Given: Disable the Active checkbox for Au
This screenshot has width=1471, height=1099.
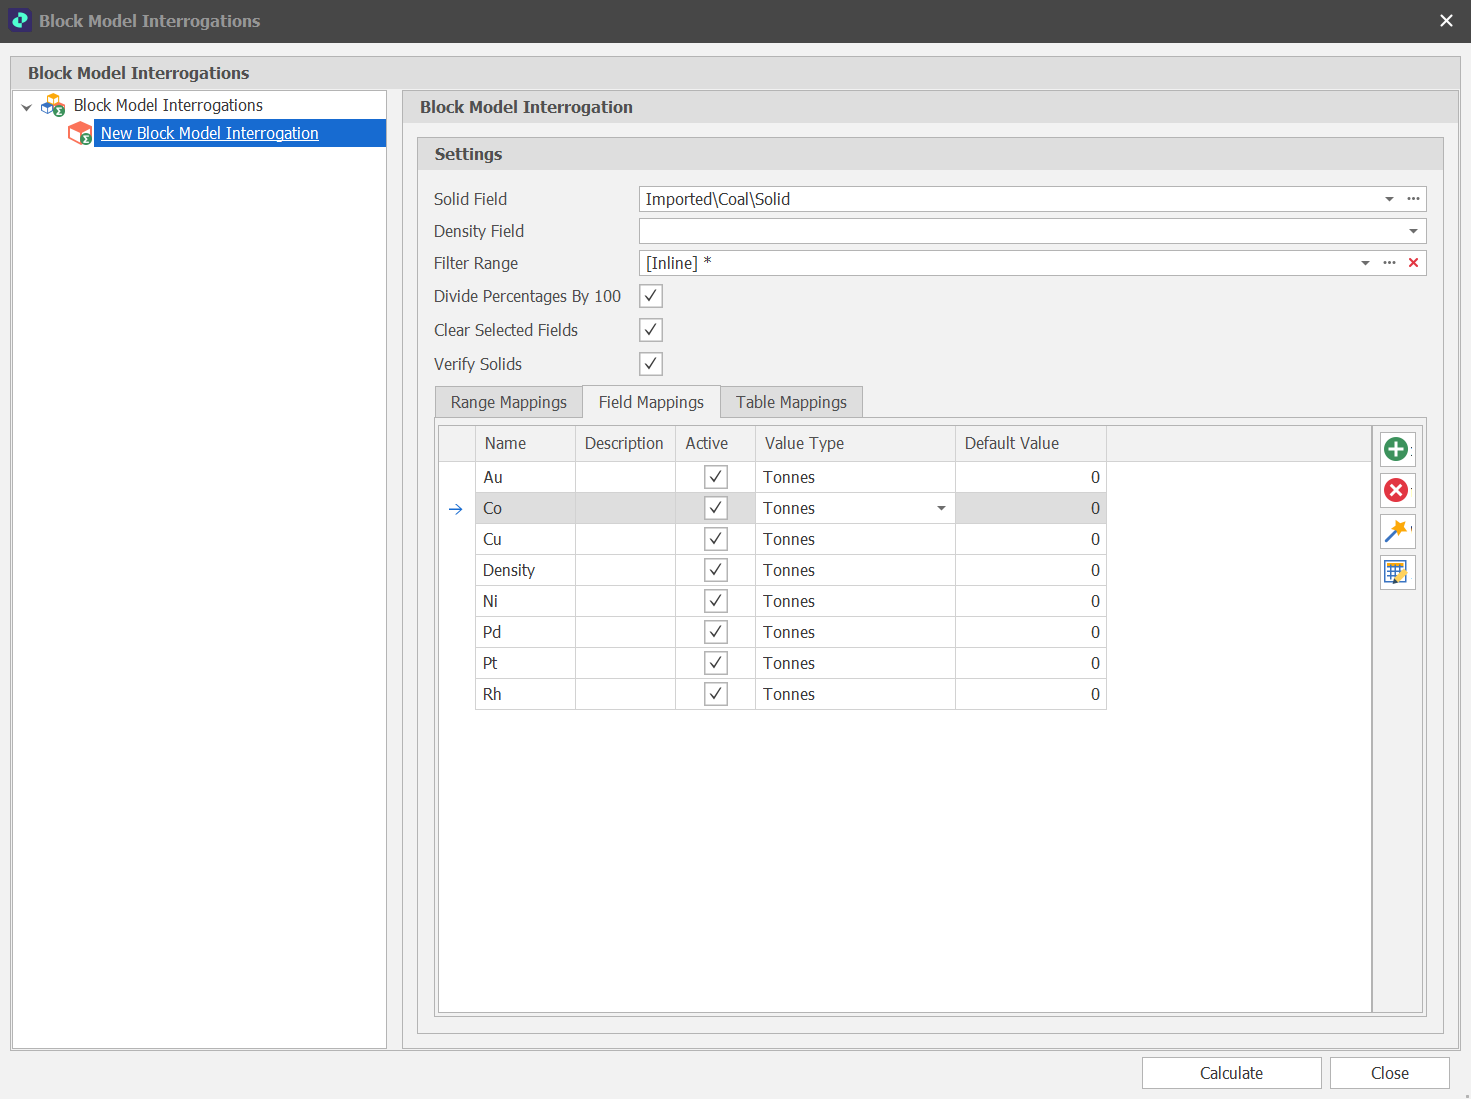Looking at the screenshot, I should 716,477.
